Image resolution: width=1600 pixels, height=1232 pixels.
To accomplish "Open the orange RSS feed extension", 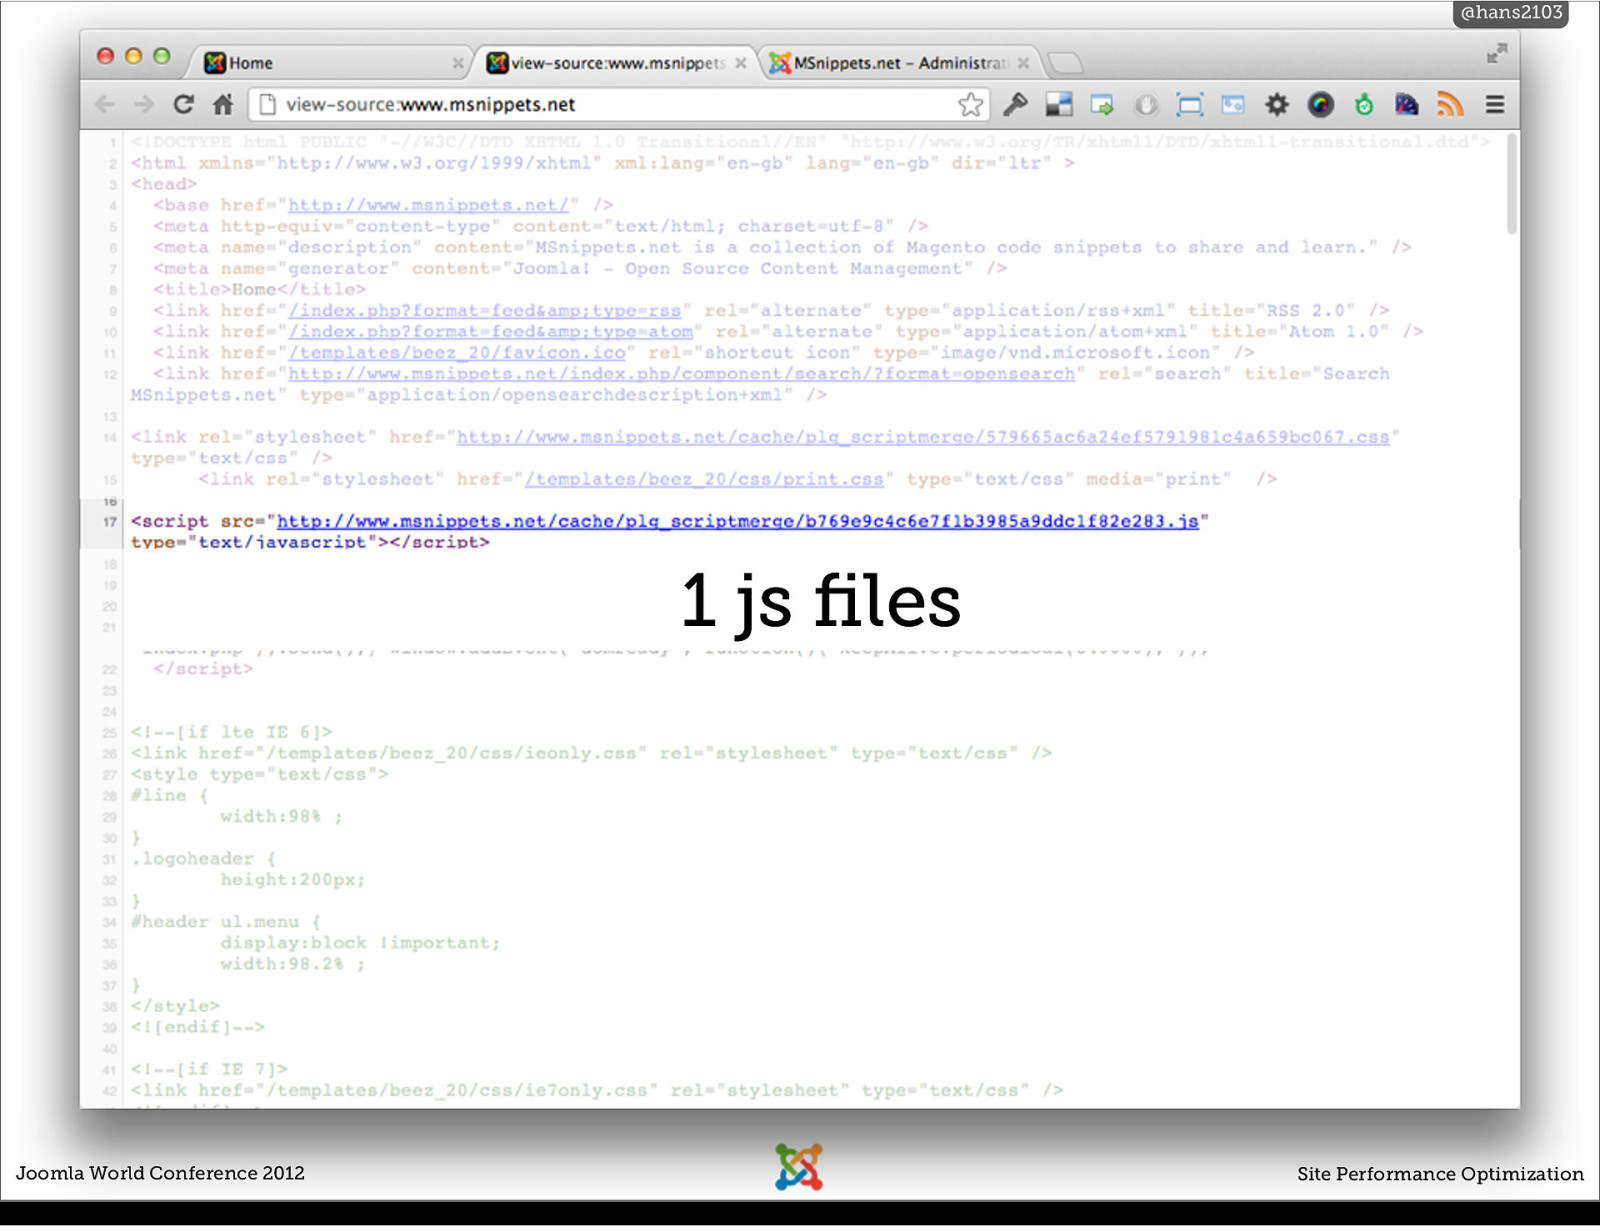I will (x=1450, y=104).
